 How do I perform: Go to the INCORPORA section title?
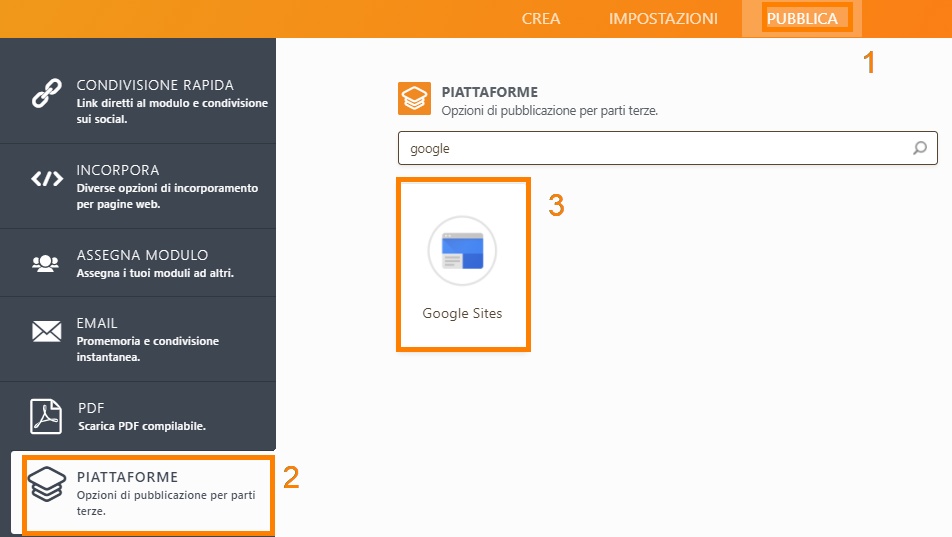(118, 170)
